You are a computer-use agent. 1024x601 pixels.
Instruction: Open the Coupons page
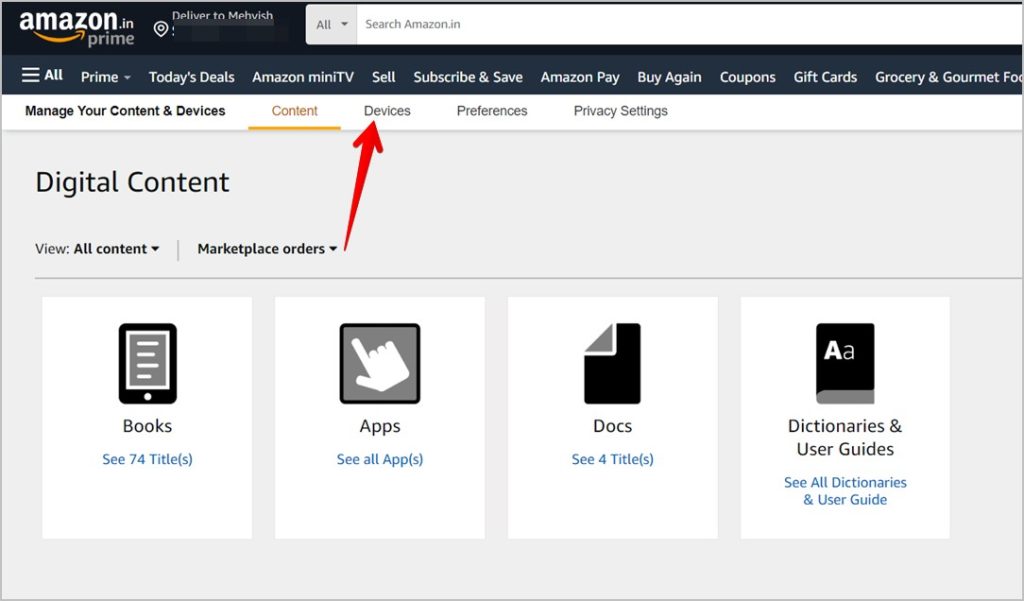coord(748,77)
